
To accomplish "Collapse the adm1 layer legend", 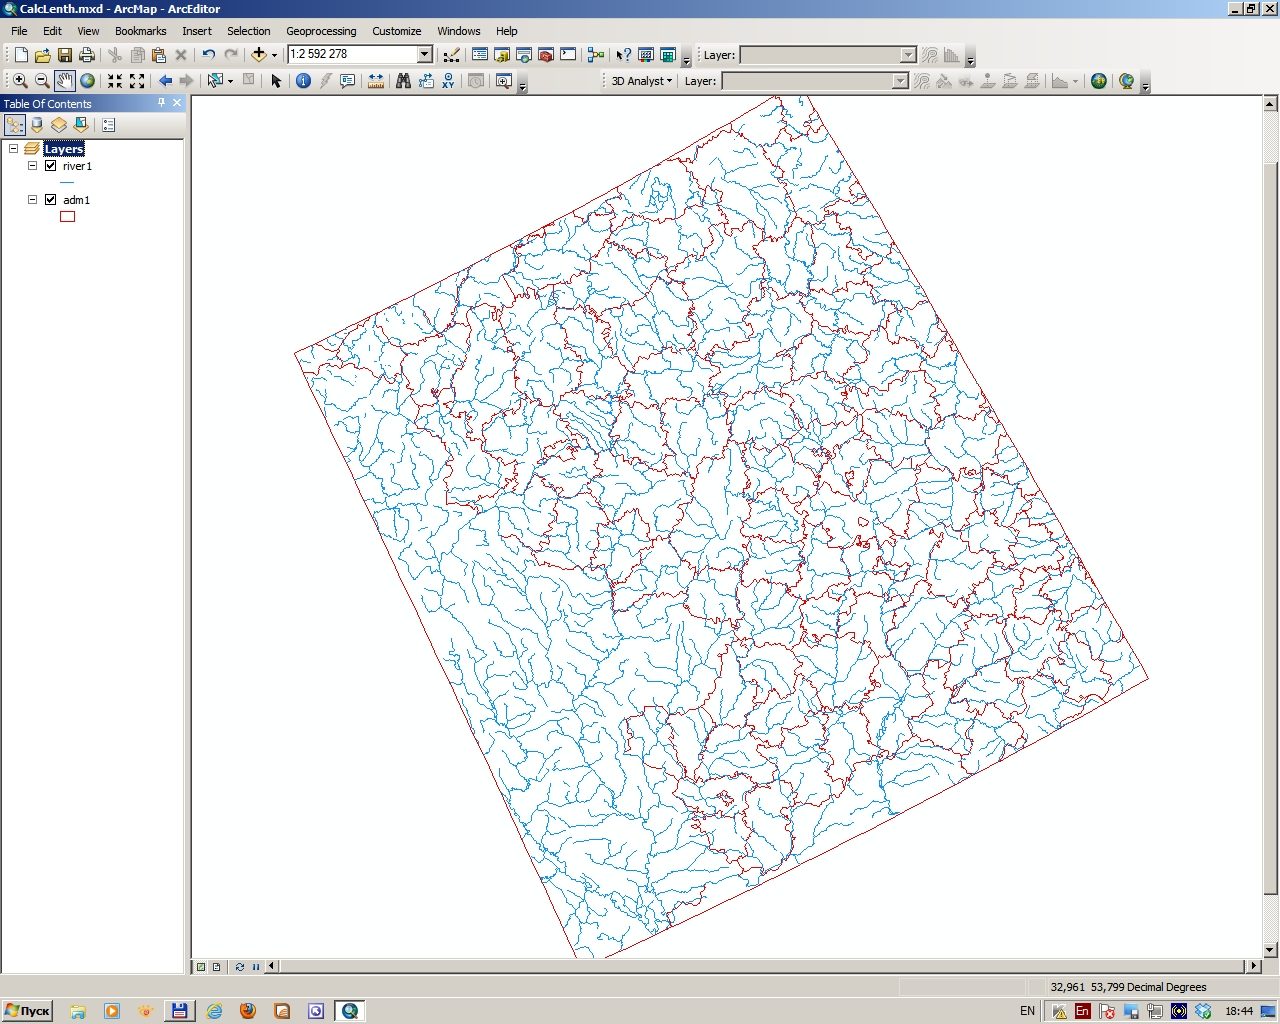I will pyautogui.click(x=32, y=200).
